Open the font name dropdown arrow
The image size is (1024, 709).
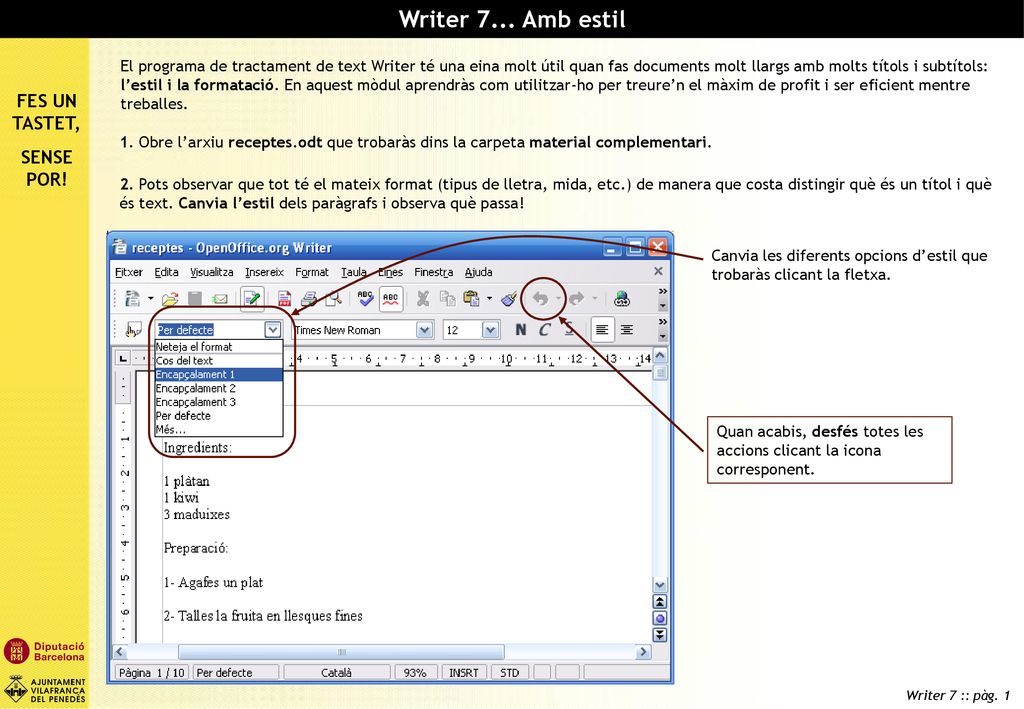[x=424, y=330]
